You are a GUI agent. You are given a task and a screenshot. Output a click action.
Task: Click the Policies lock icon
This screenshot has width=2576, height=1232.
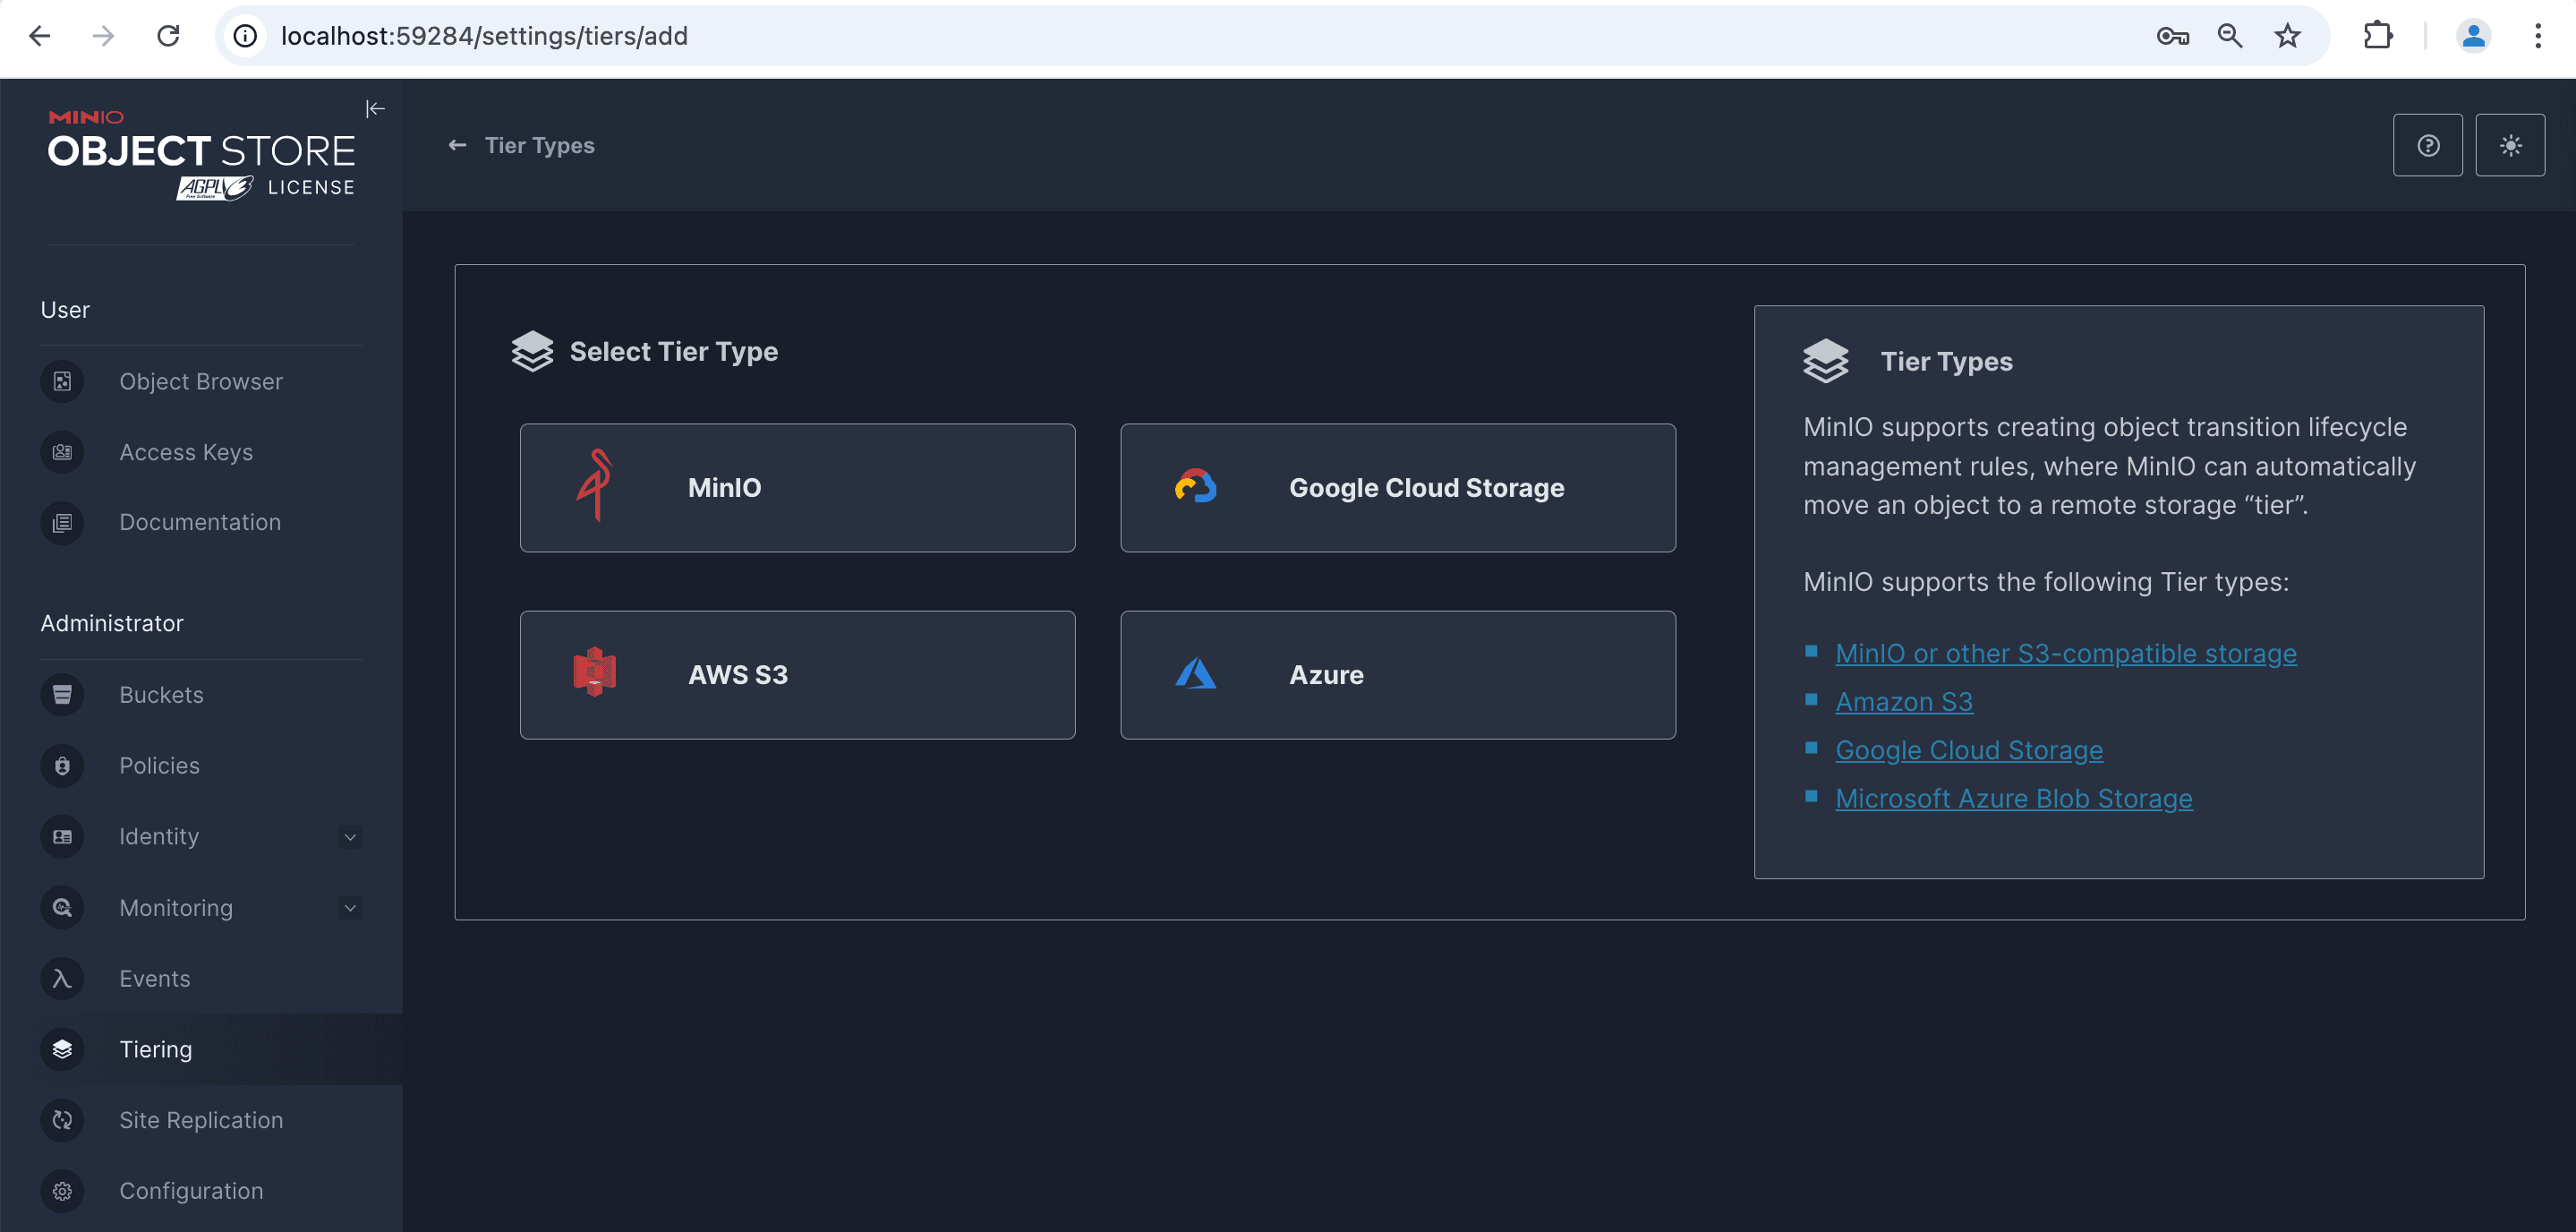coord(62,766)
